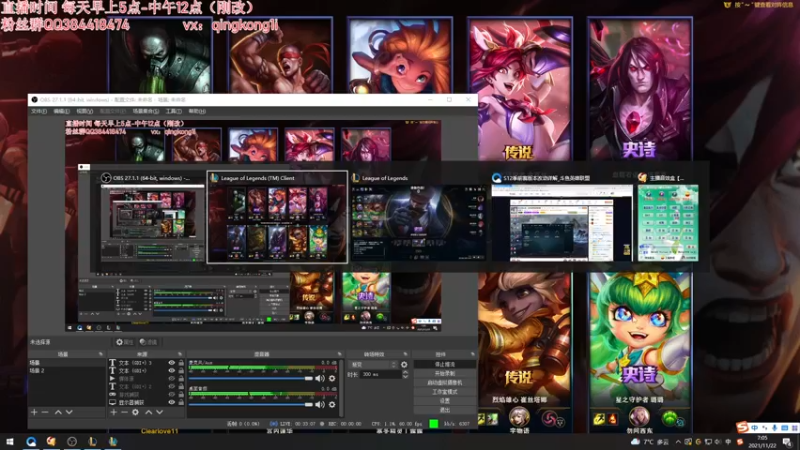Toggle visibility of media source row

[x=171, y=379]
